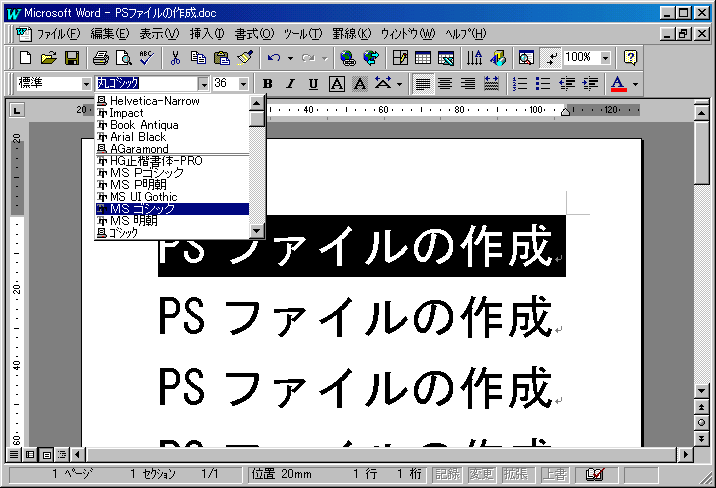Open the font color dropdown arrow
The width and height of the screenshot is (716, 488).
[635, 84]
